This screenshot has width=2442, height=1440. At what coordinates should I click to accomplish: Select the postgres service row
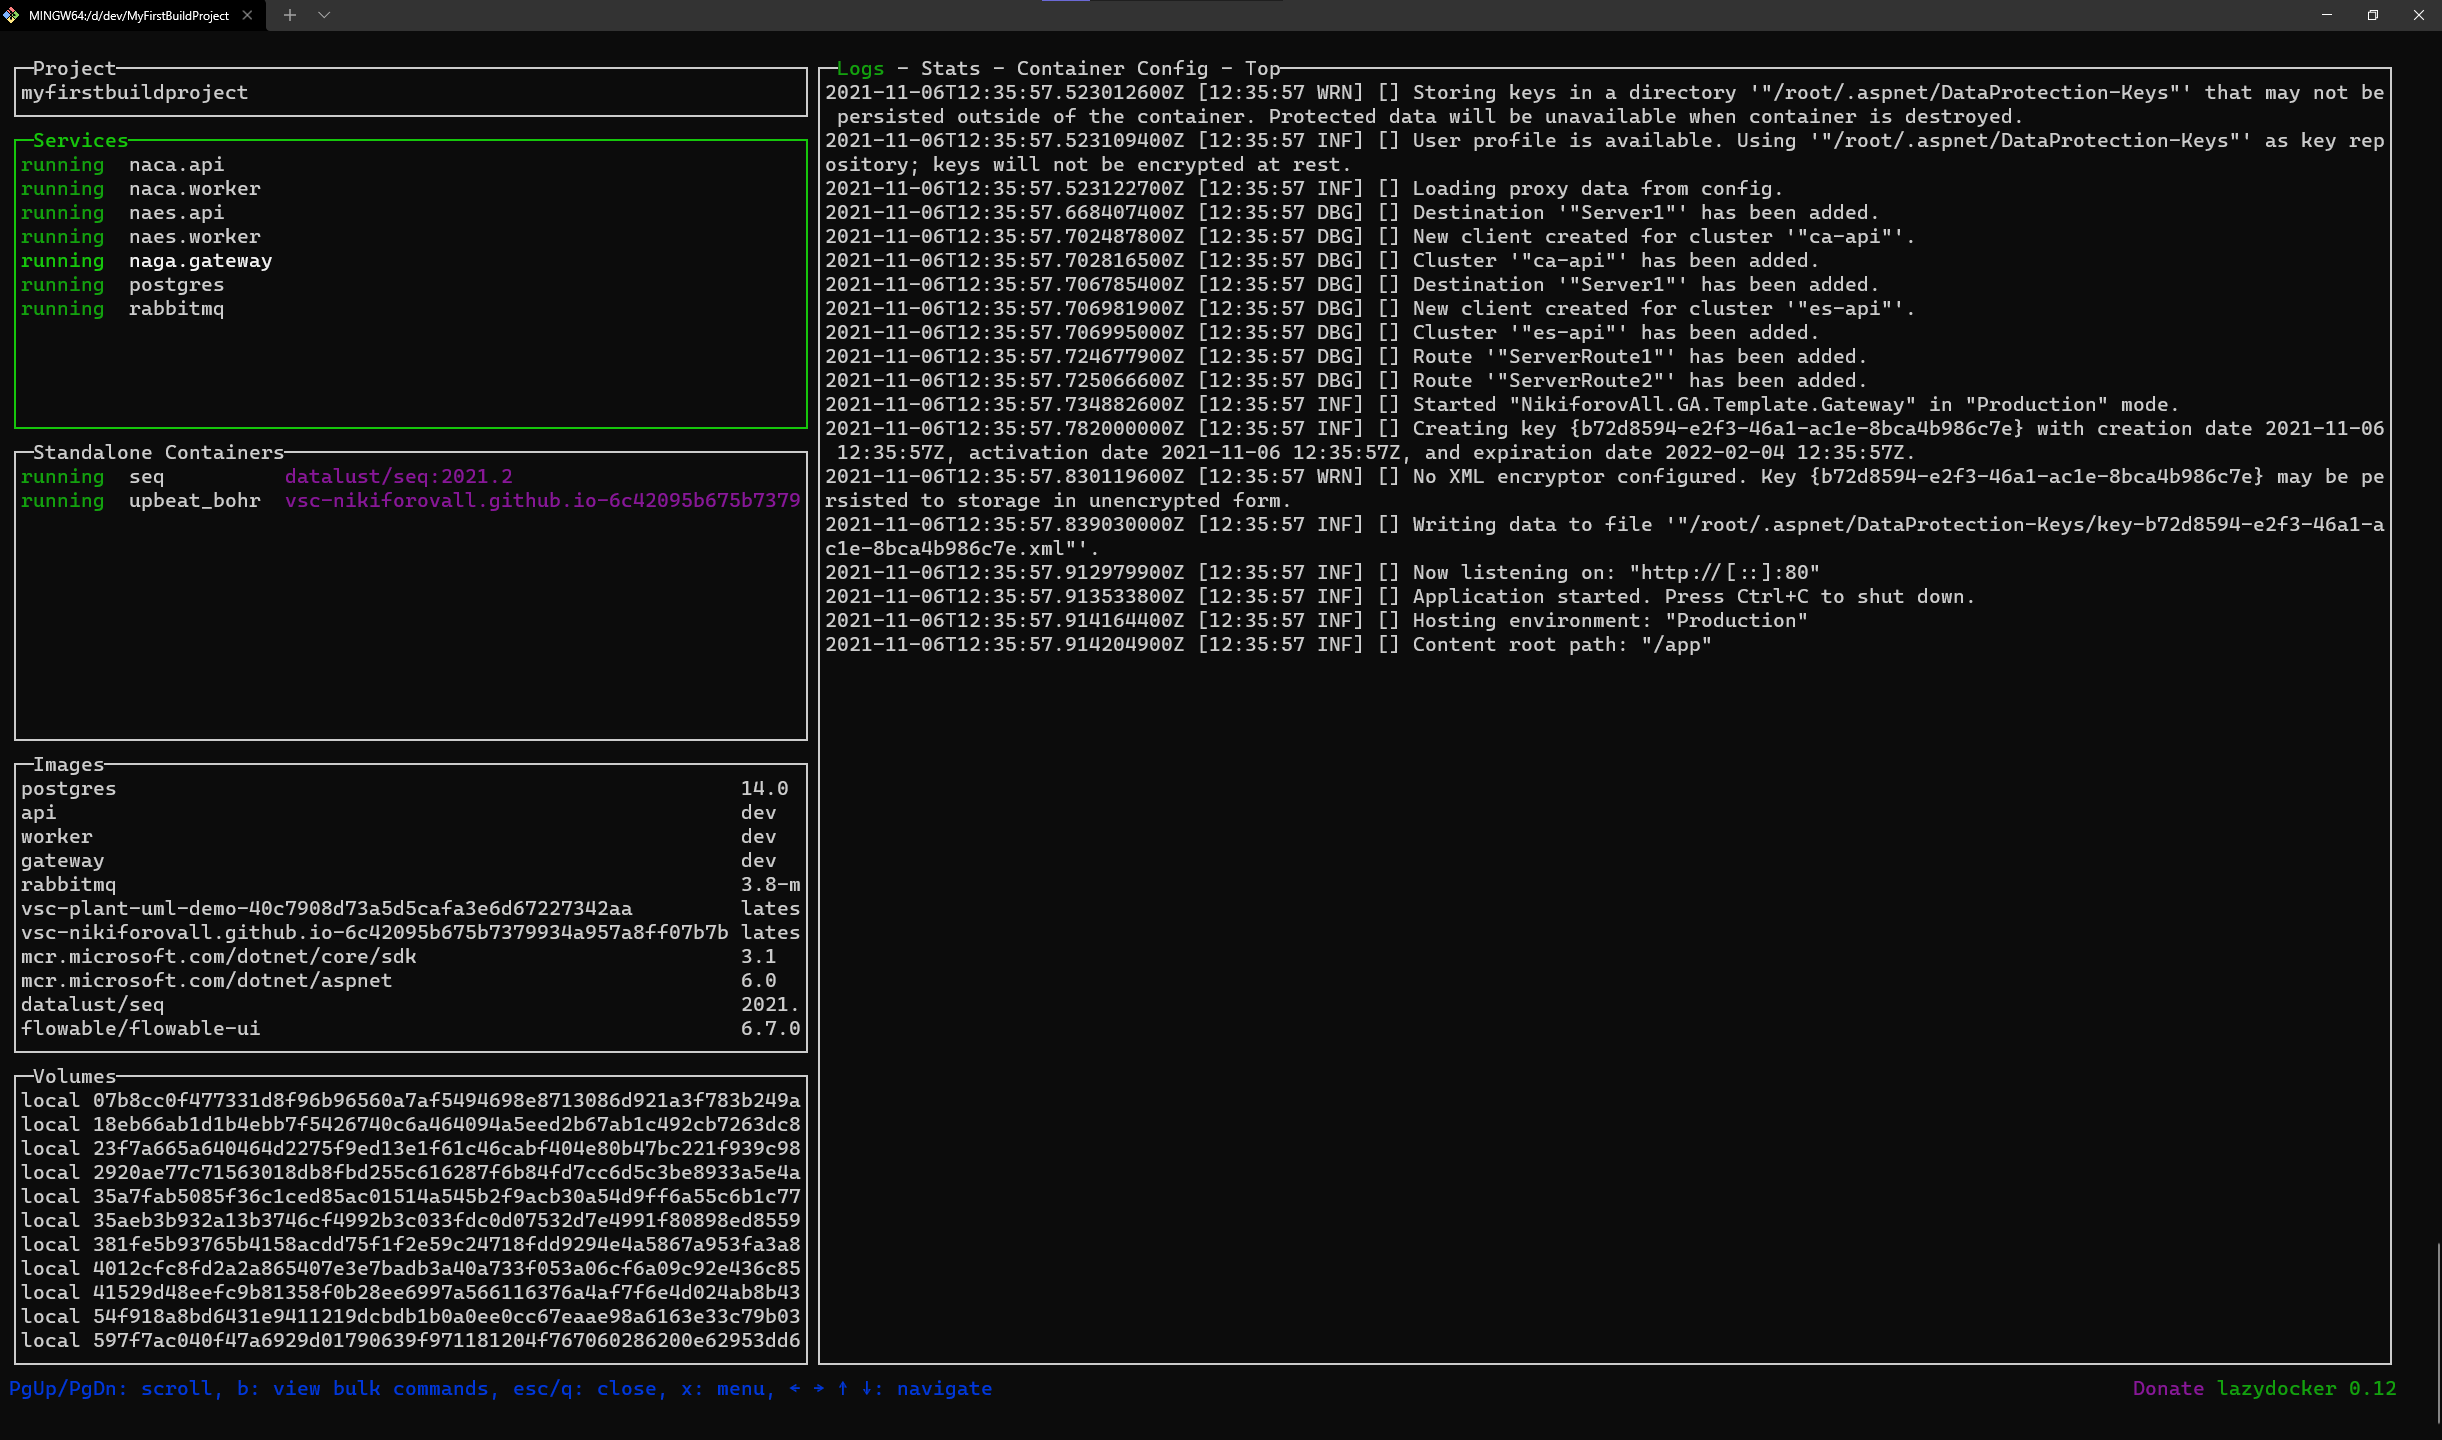411,284
